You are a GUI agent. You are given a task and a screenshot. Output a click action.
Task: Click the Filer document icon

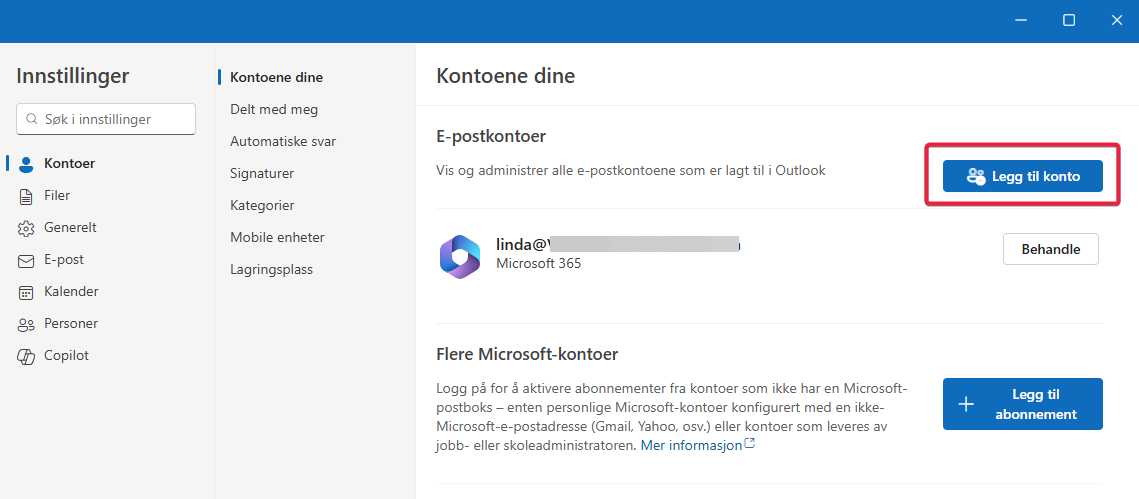pyautogui.click(x=26, y=196)
